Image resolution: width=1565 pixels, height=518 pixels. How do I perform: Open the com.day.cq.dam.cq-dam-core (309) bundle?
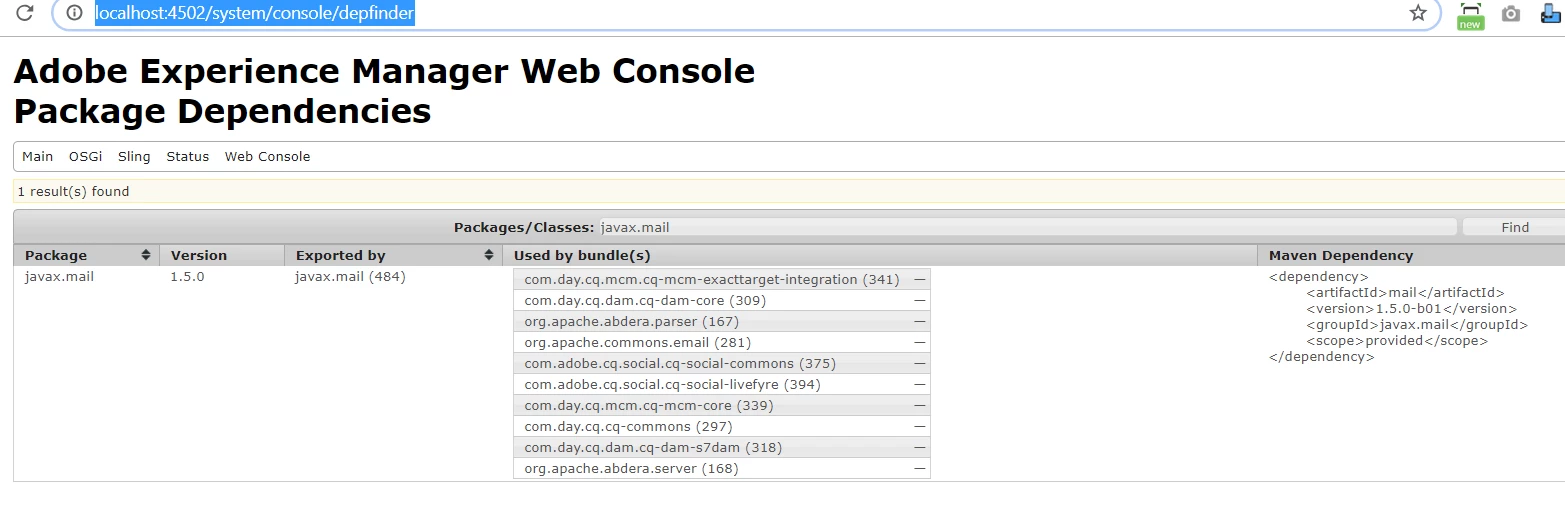pos(645,300)
